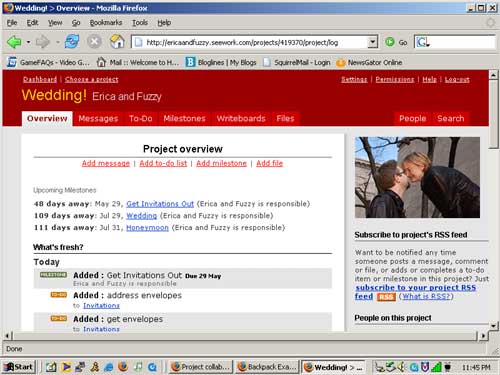Click the page icon in the address bar
The width and height of the screenshot is (500, 375).
click(x=139, y=42)
